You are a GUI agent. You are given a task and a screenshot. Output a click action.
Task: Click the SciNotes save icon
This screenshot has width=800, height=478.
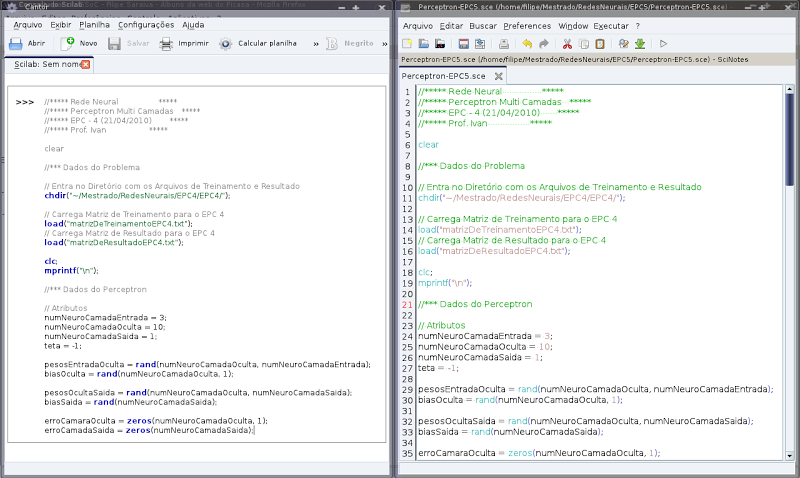click(x=463, y=44)
